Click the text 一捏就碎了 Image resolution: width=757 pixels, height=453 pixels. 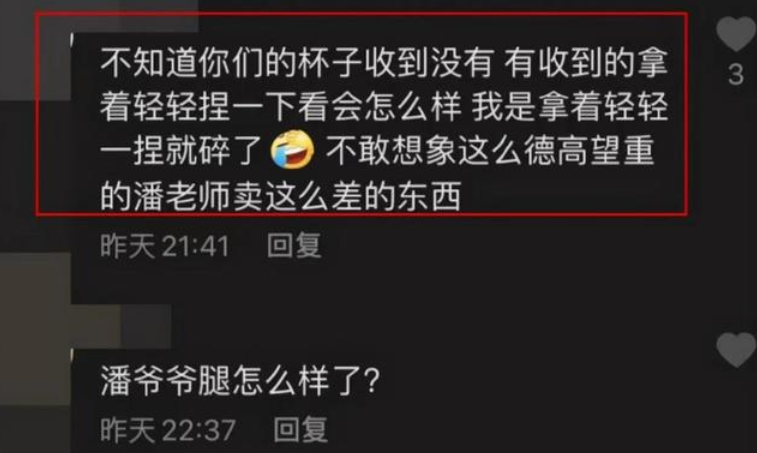(182, 151)
